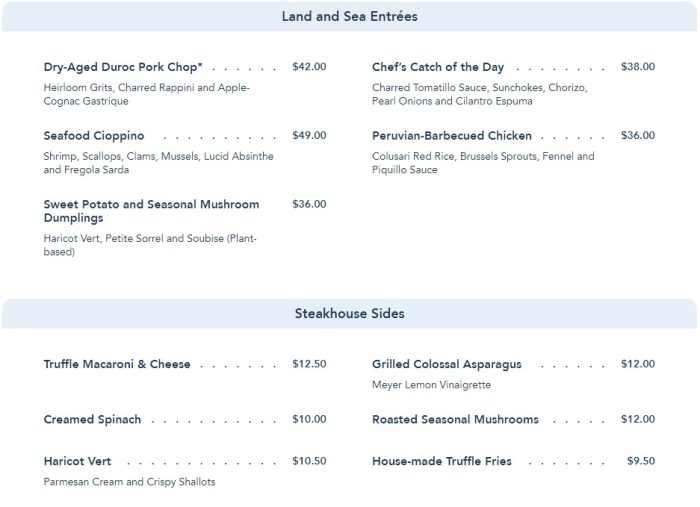Click the $38.00 Chef's Catch price
The image size is (700, 507).
(x=638, y=67)
